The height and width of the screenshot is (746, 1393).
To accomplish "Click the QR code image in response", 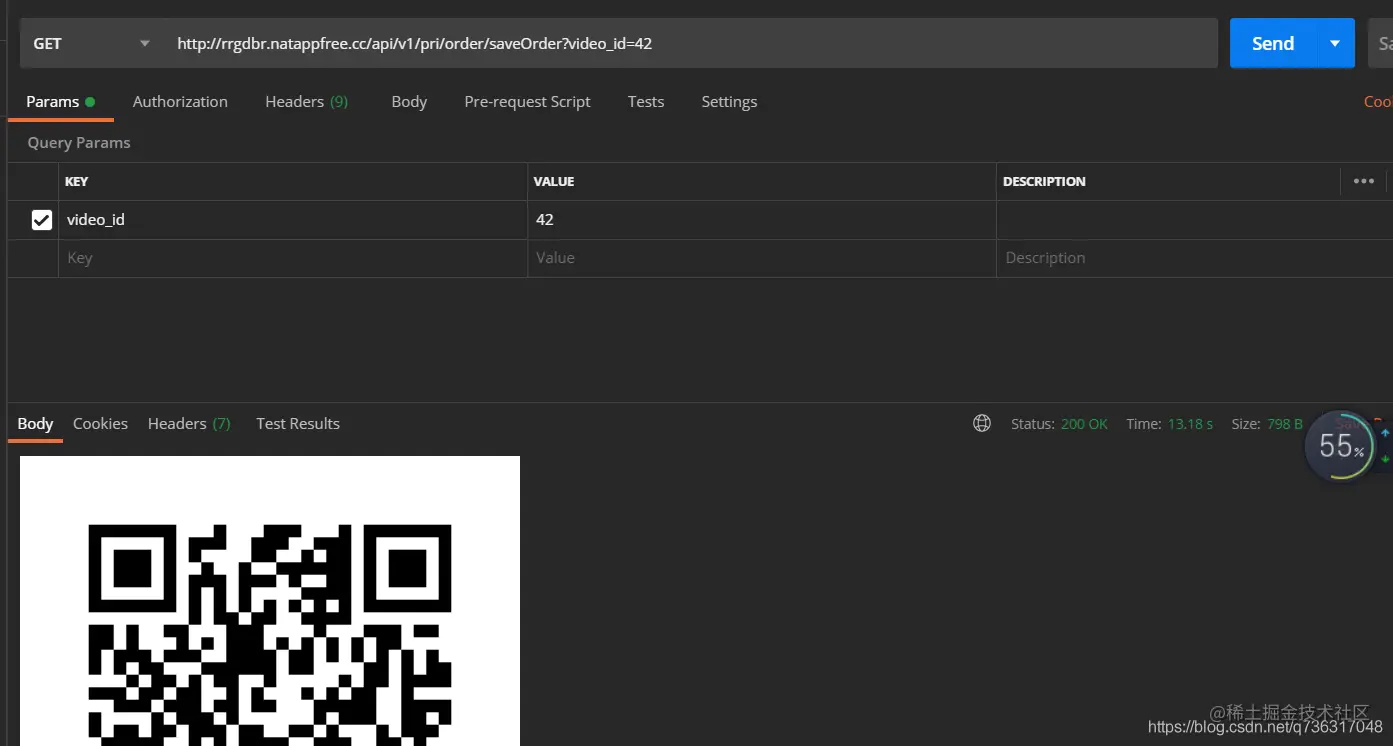I will tap(270, 601).
